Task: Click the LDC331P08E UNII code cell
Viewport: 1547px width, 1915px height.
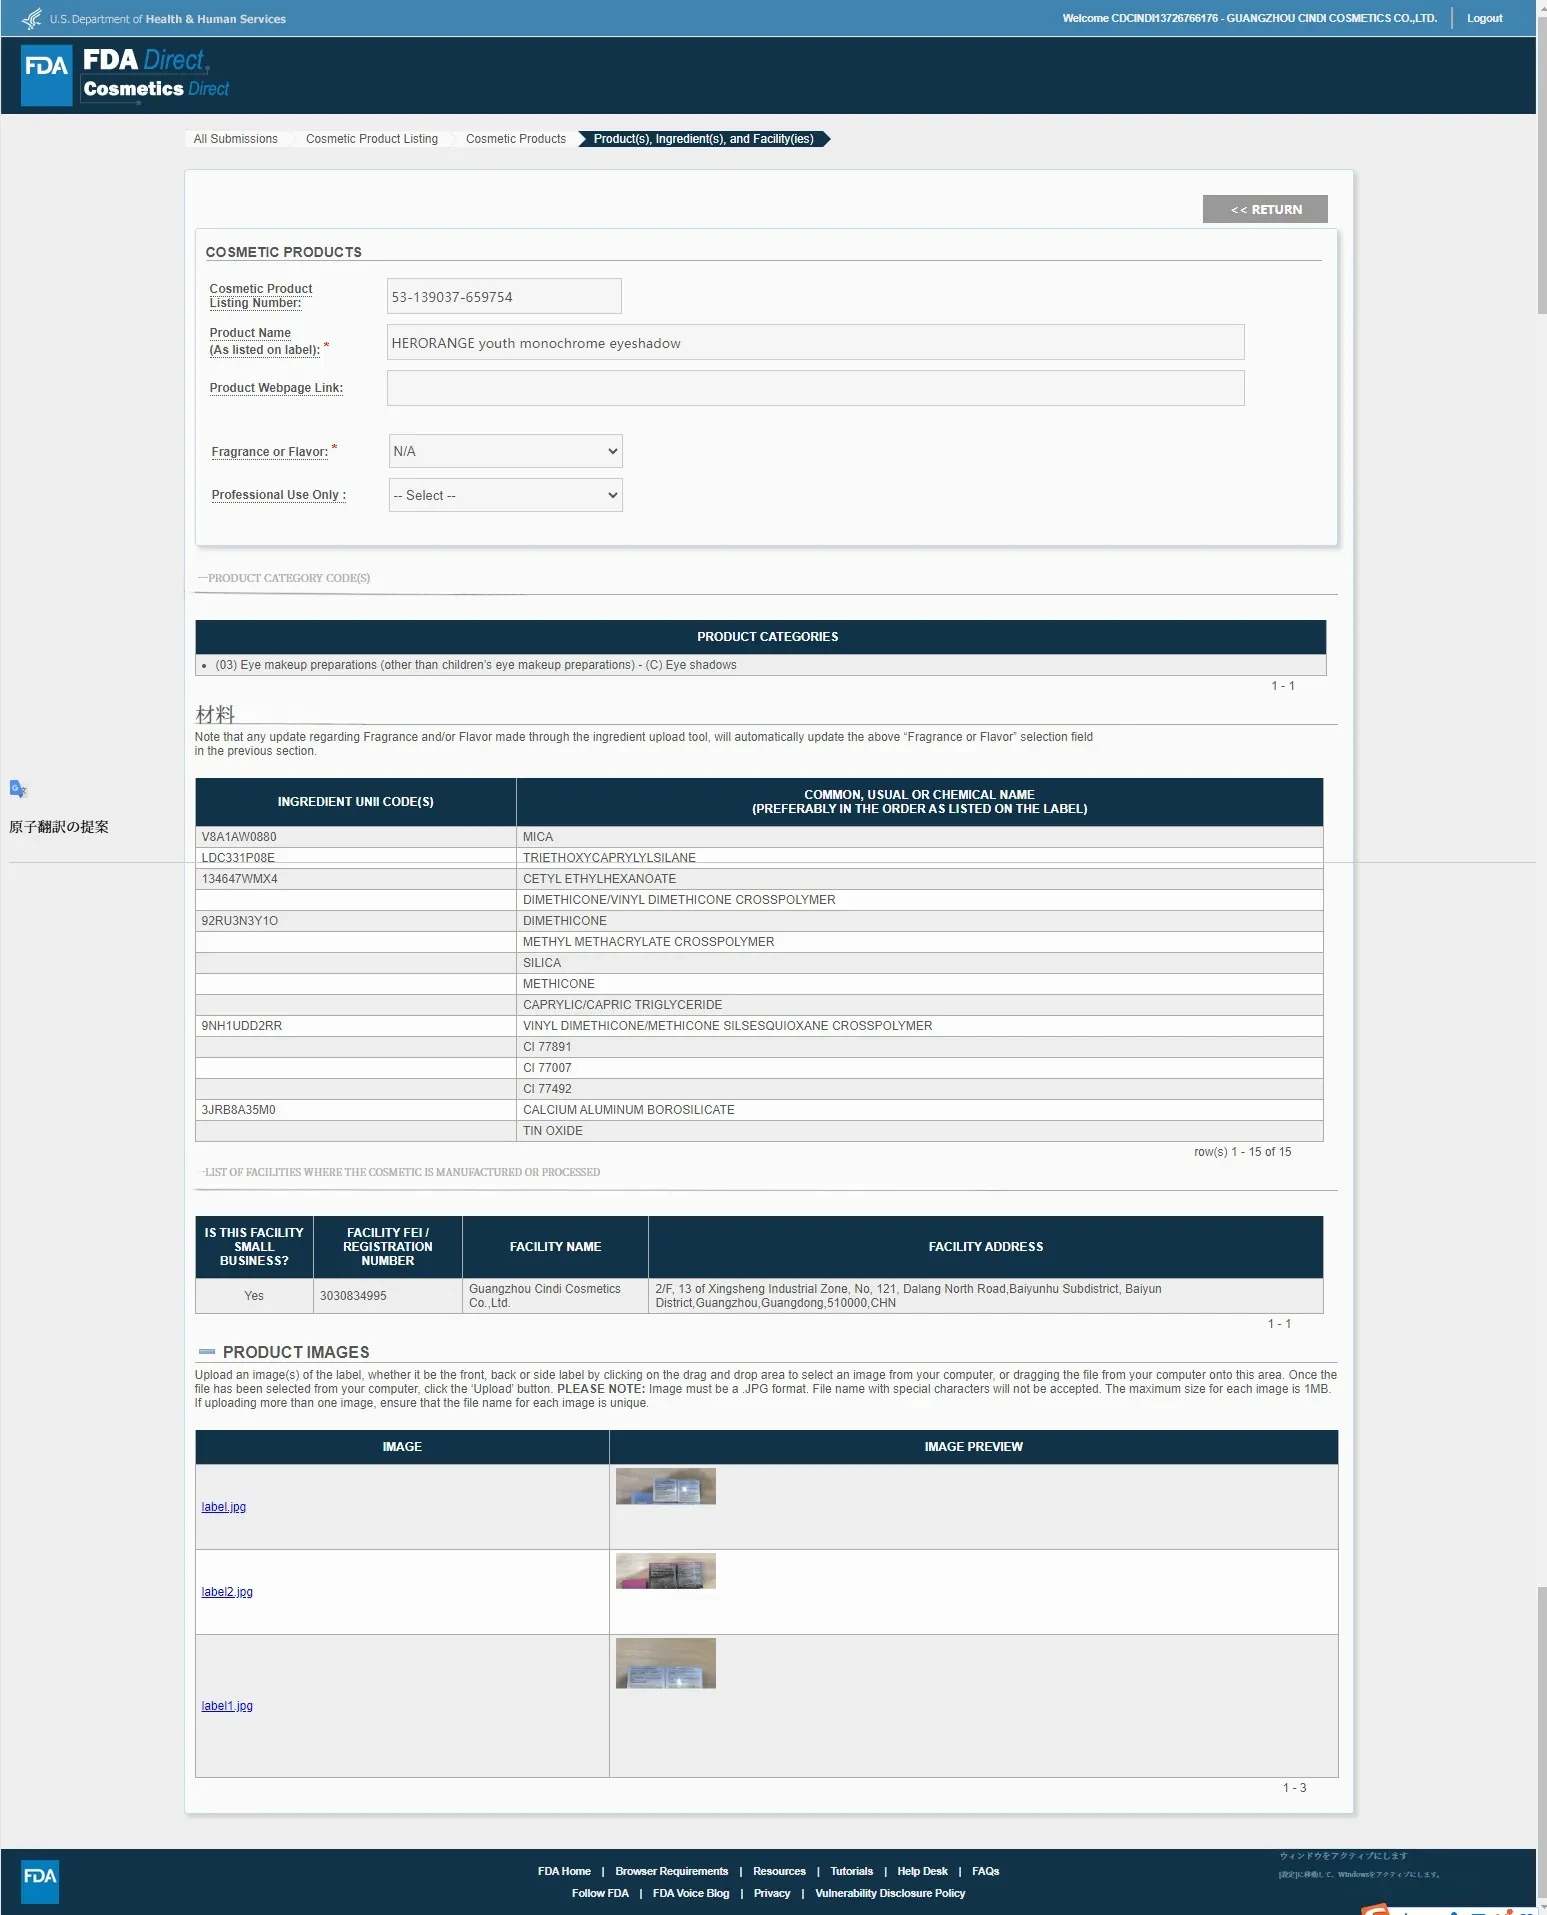Action: [x=355, y=858]
